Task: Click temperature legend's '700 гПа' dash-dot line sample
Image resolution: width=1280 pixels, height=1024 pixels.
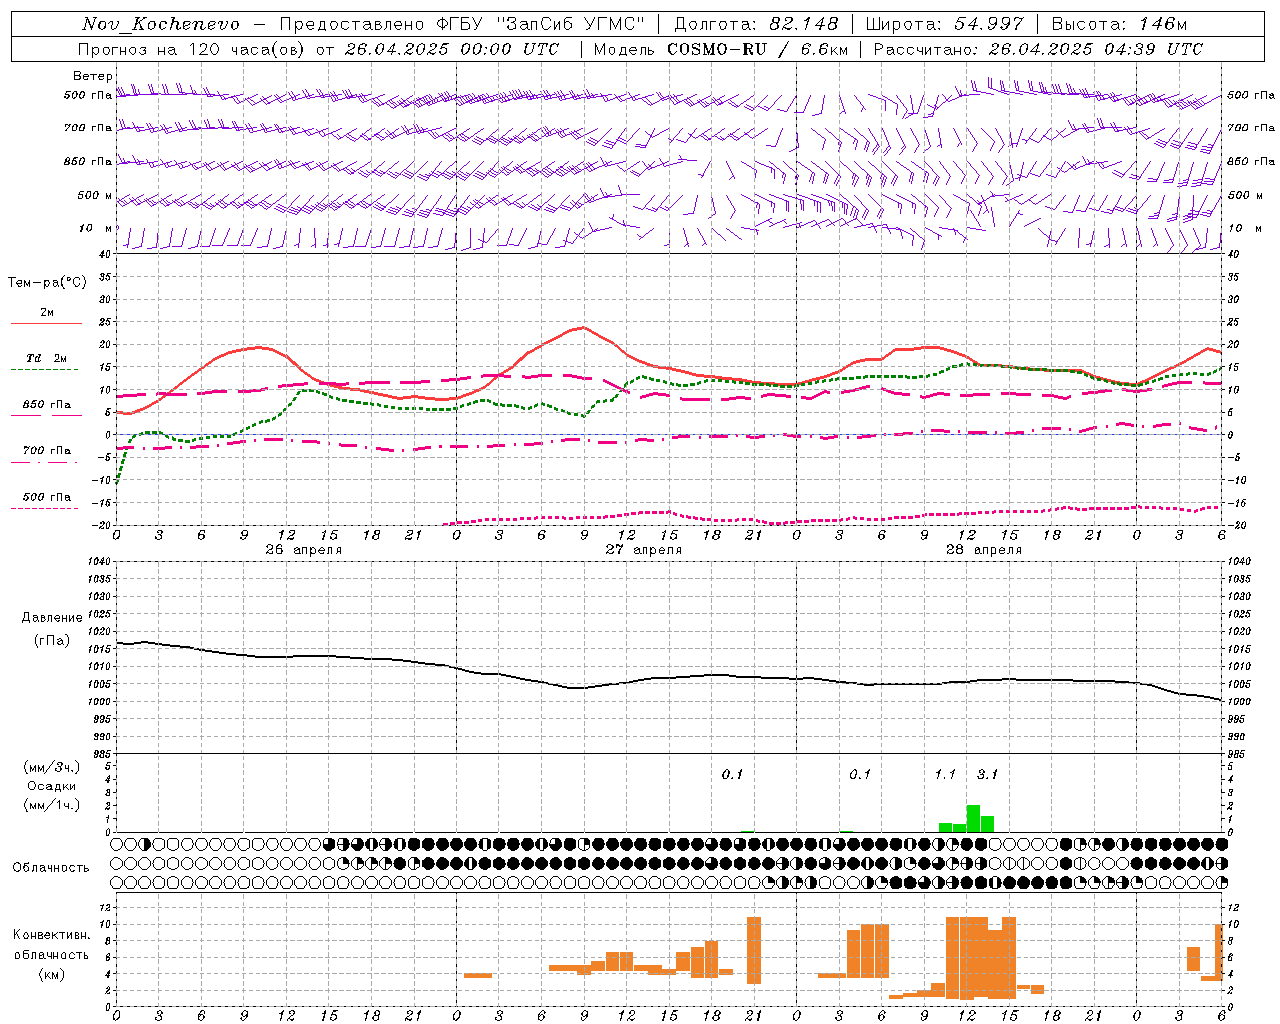Action: pos(46,461)
